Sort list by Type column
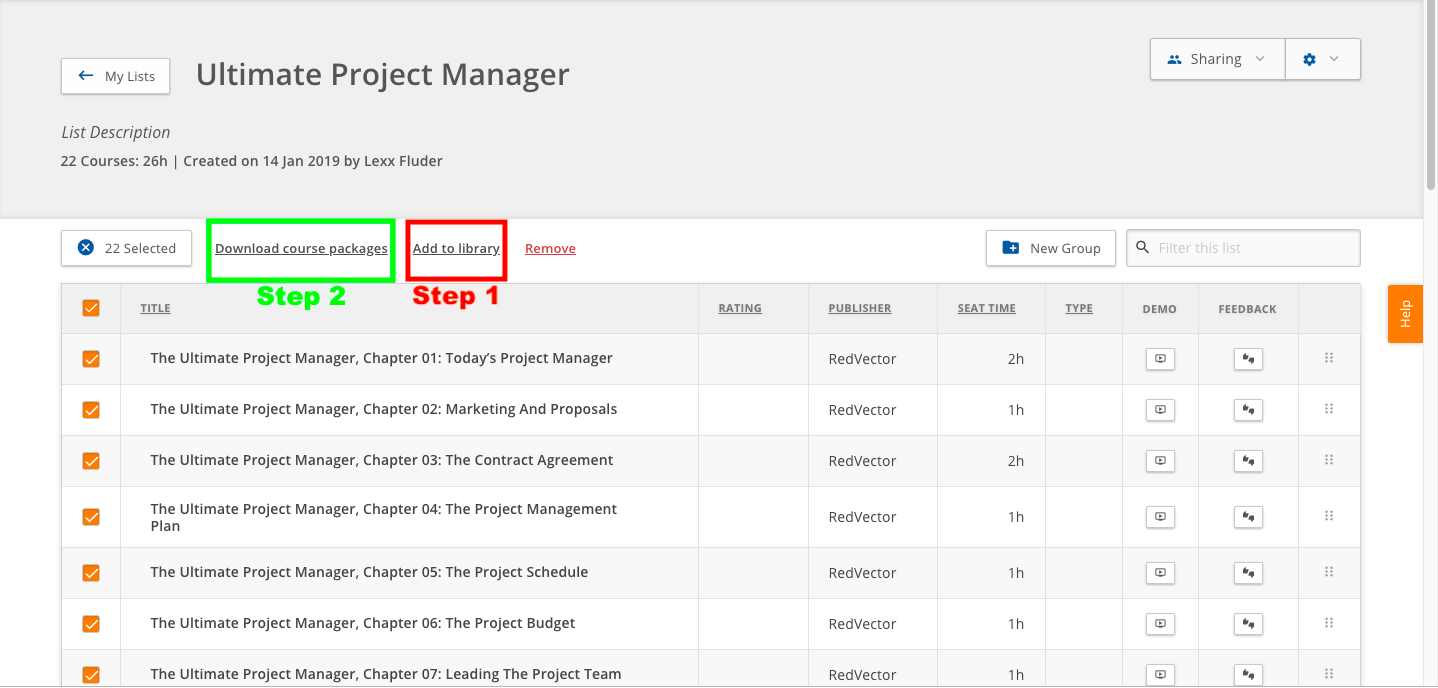Viewport: 1438px width, 688px height. [x=1079, y=308]
